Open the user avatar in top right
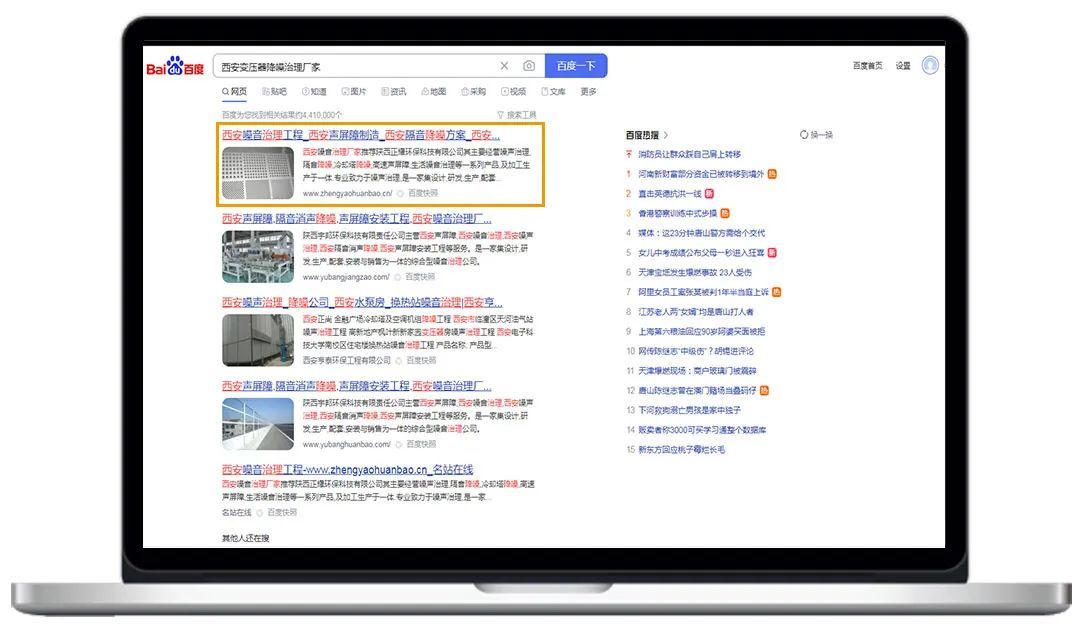The width and height of the screenshot is (1080, 628). (x=930, y=65)
